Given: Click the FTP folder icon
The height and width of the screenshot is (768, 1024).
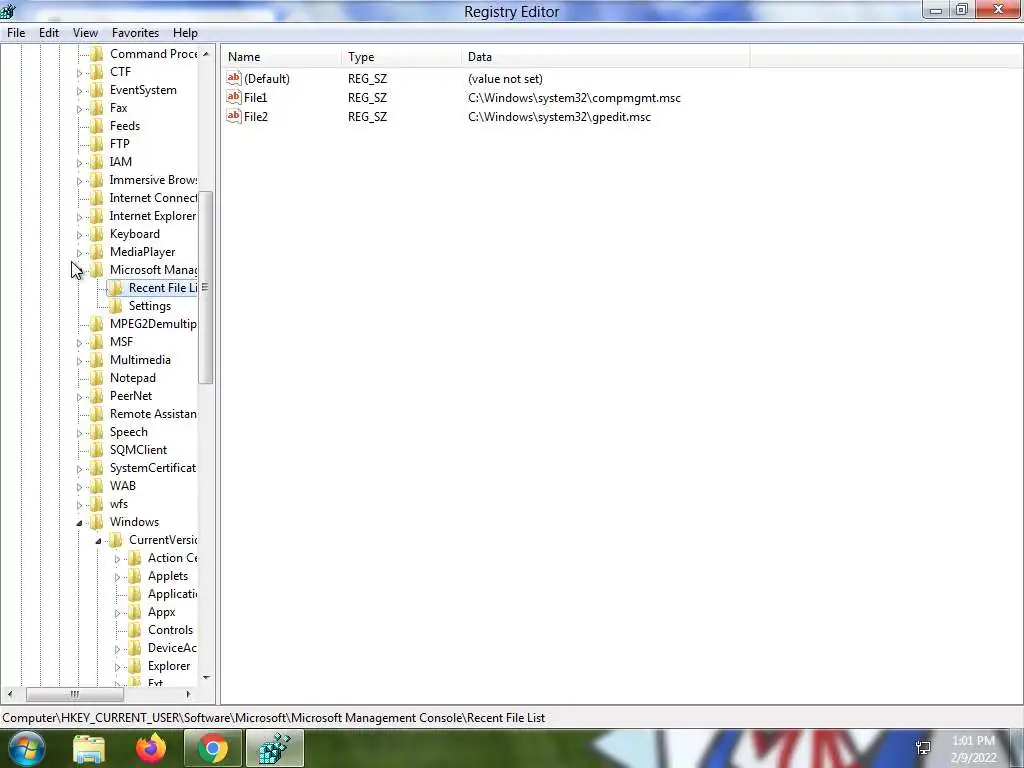Looking at the screenshot, I should click(97, 144).
